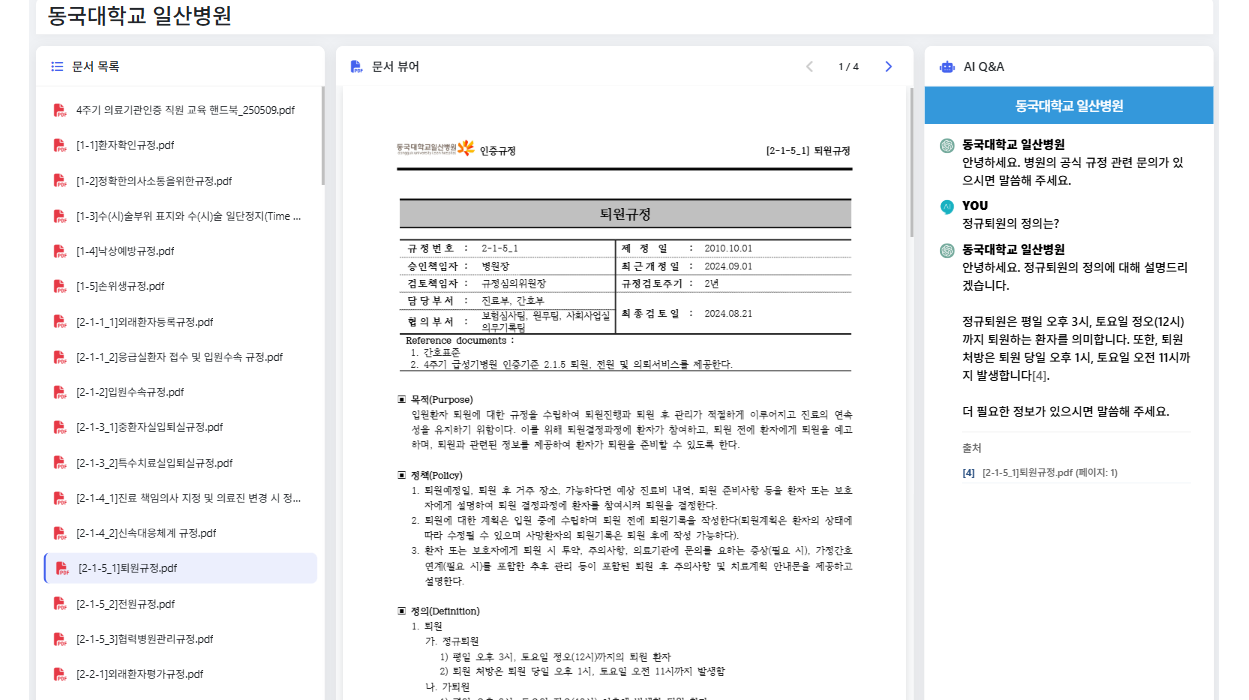This screenshot has height=700, width=1249.
Task: Click the blue 동국대학교 일산병원 chat banner
Action: [x=1069, y=105]
